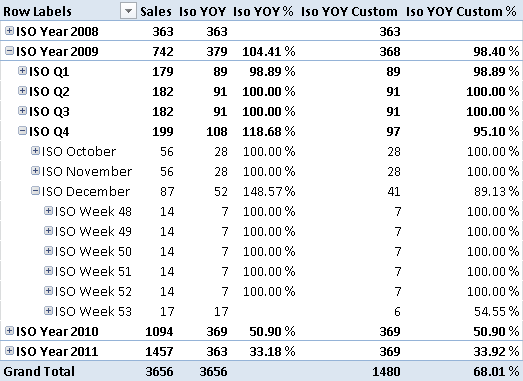Select the Iso YOY Custom % header
This screenshot has height=381, width=523.
coord(461,12)
